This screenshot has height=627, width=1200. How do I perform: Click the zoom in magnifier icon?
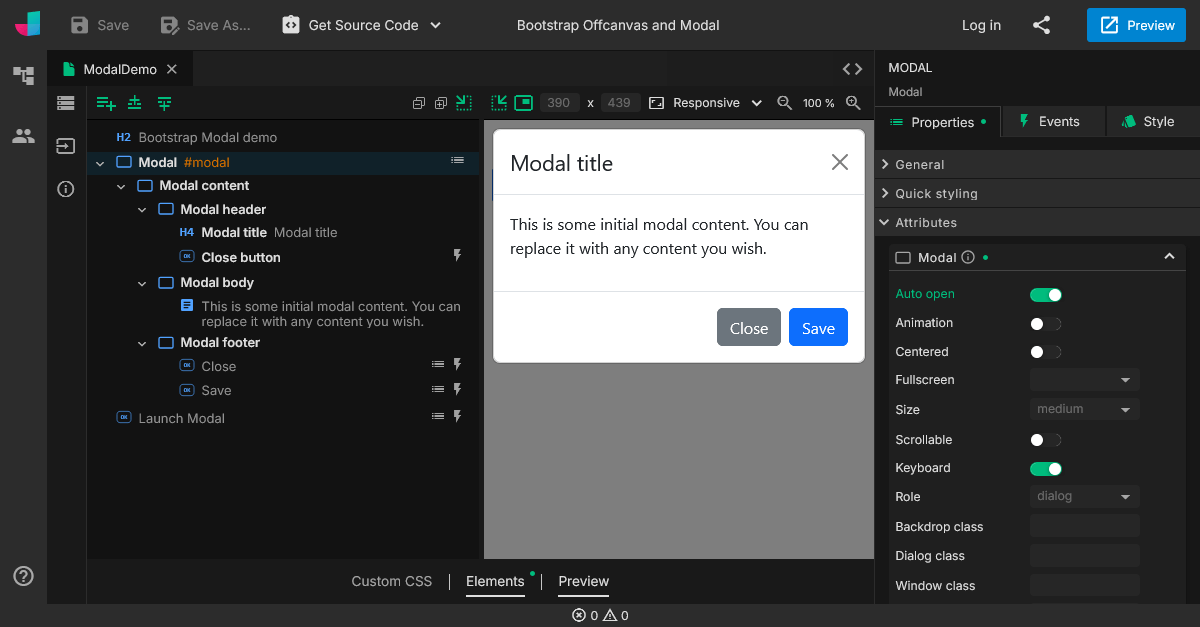pos(853,103)
